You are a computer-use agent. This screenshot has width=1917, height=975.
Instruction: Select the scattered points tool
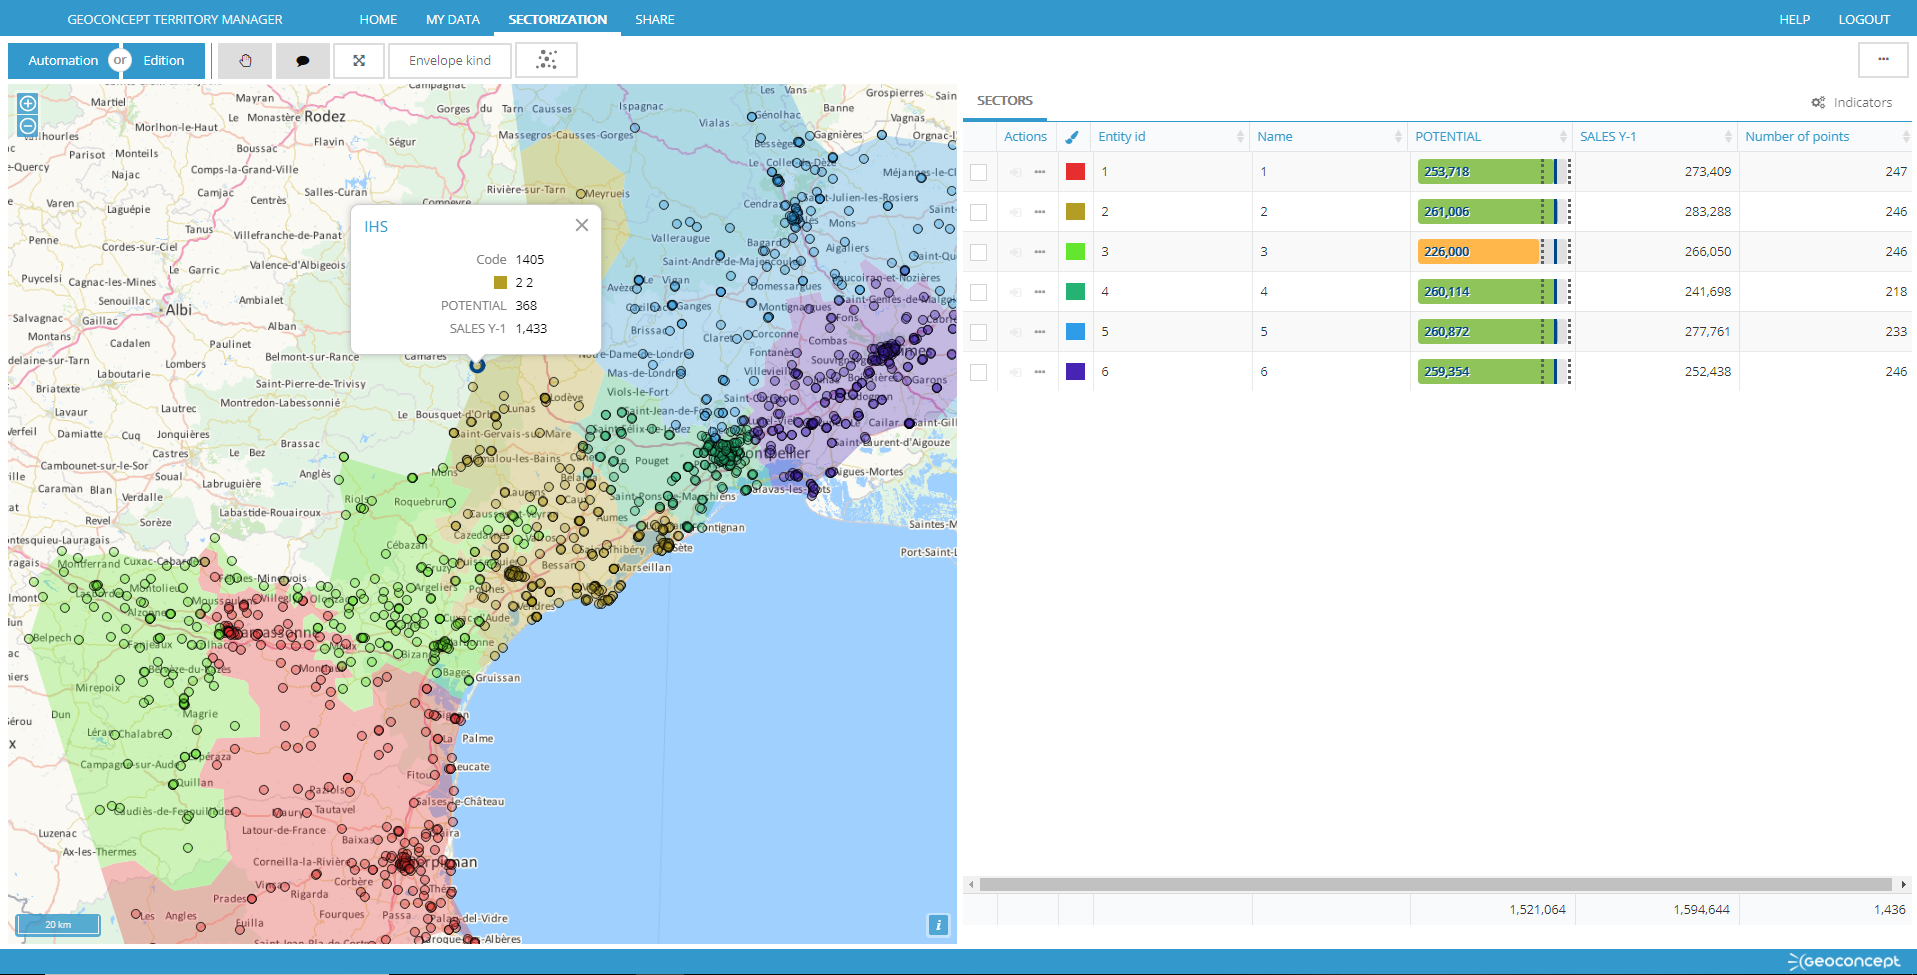pos(546,60)
